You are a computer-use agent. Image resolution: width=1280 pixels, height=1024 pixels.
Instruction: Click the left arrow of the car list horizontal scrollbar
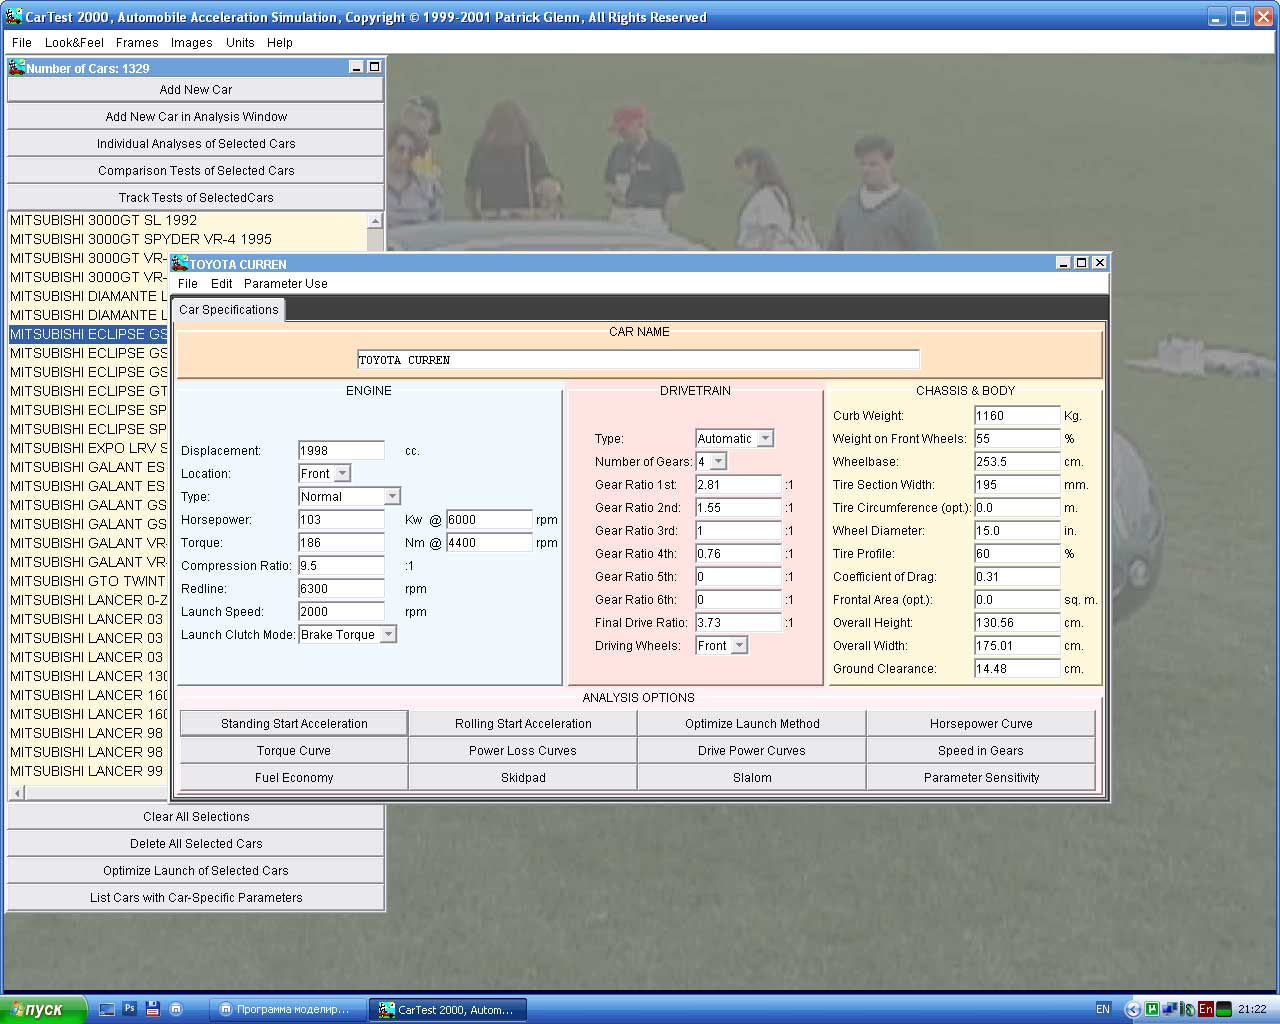16,793
